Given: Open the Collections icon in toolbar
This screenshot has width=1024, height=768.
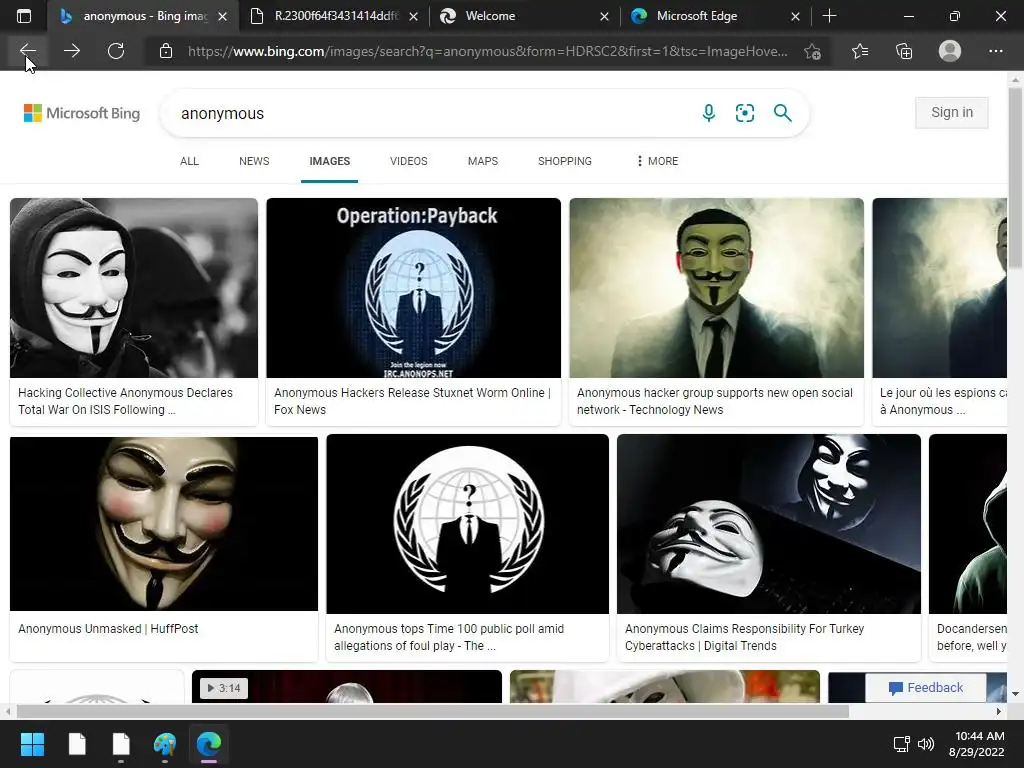Looking at the screenshot, I should [x=904, y=51].
